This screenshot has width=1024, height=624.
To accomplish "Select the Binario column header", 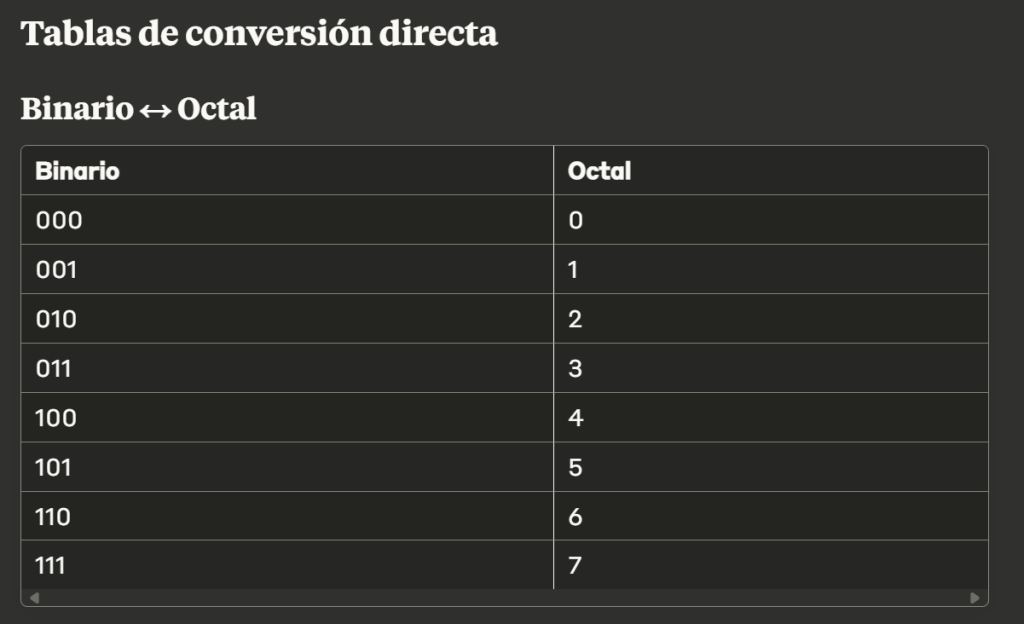I will [77, 171].
